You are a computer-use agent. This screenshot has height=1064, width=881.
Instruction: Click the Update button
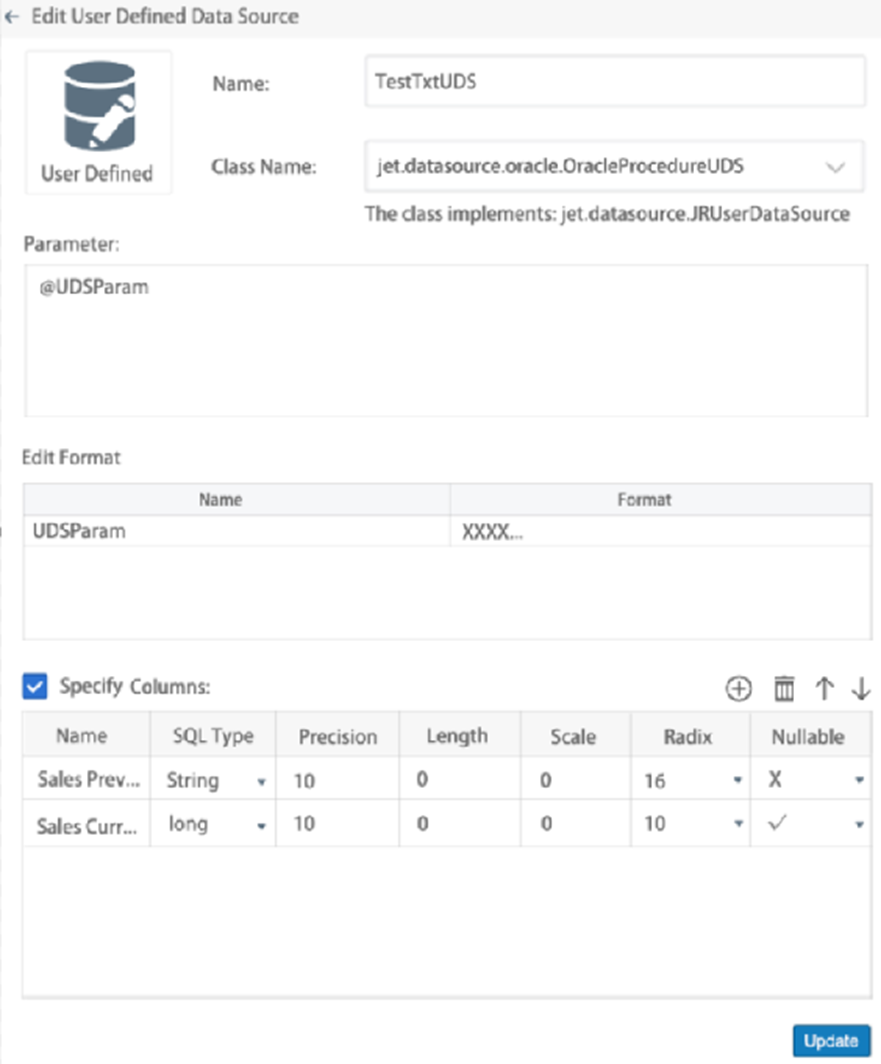[x=832, y=1040]
